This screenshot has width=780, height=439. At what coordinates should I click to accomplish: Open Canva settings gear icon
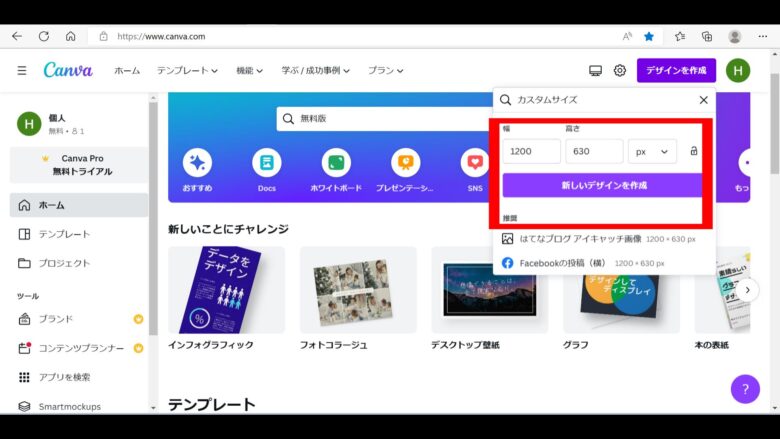click(x=620, y=71)
